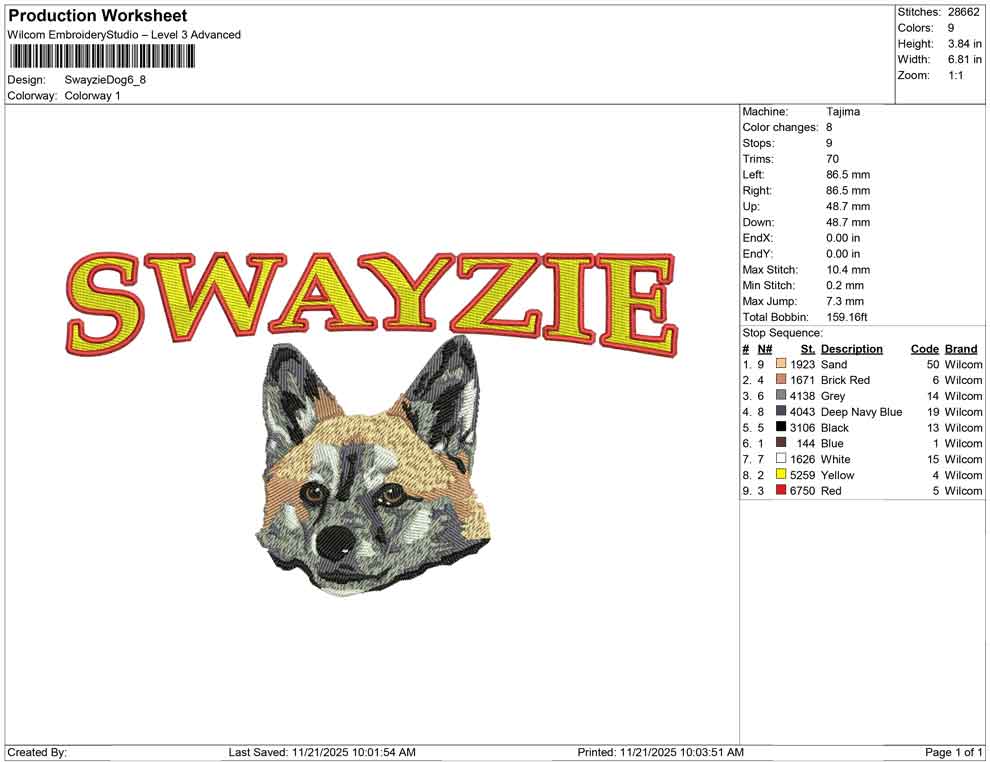Select the Red 6750 thread swatch

(x=781, y=491)
